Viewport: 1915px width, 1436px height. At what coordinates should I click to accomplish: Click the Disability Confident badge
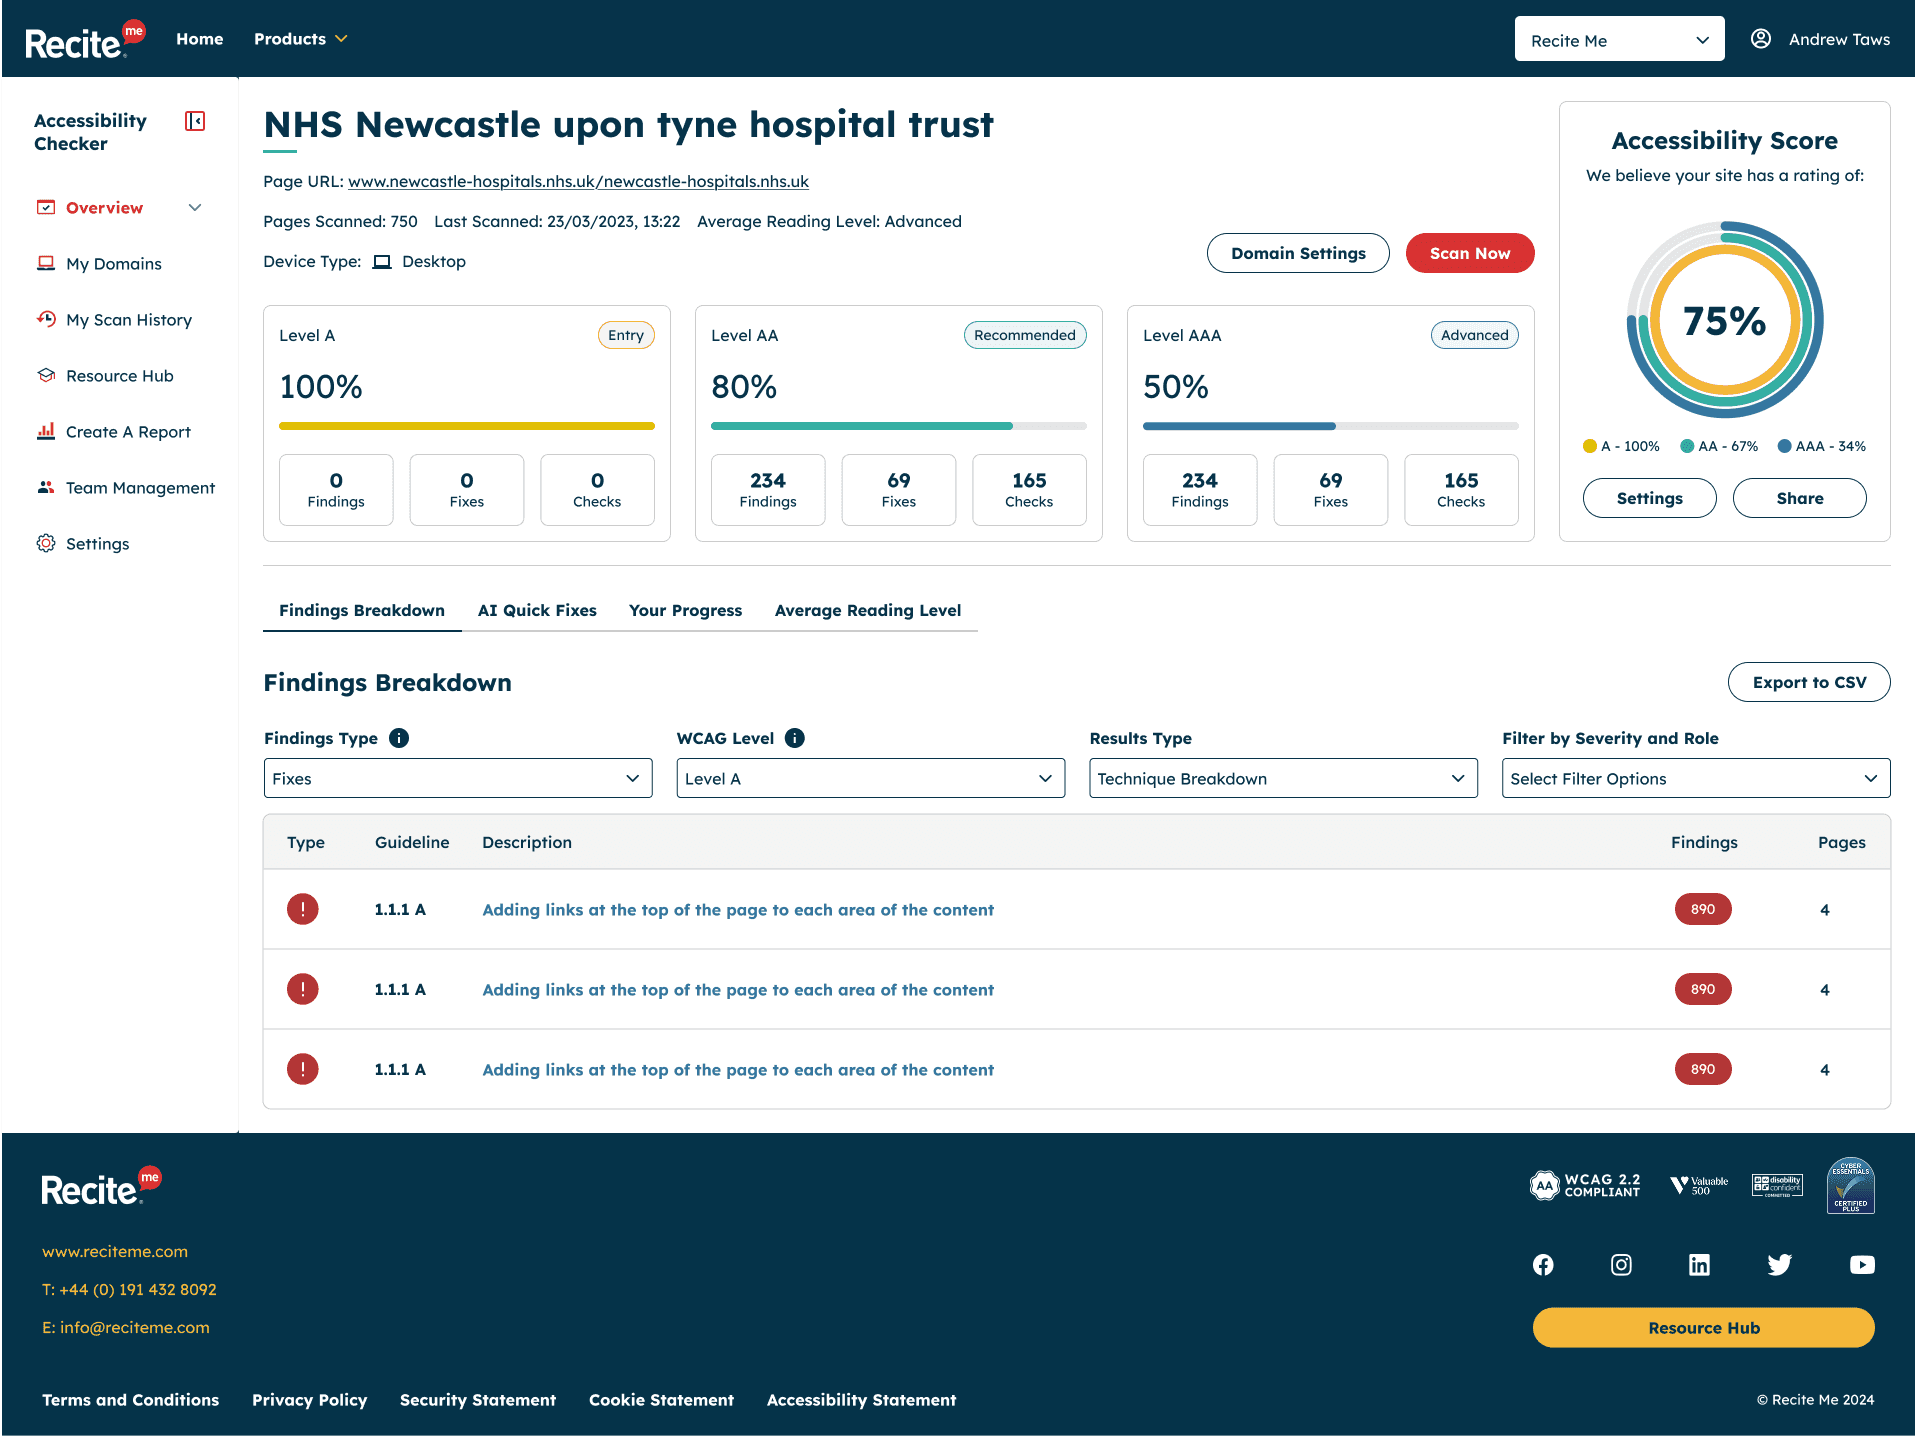(x=1777, y=1186)
